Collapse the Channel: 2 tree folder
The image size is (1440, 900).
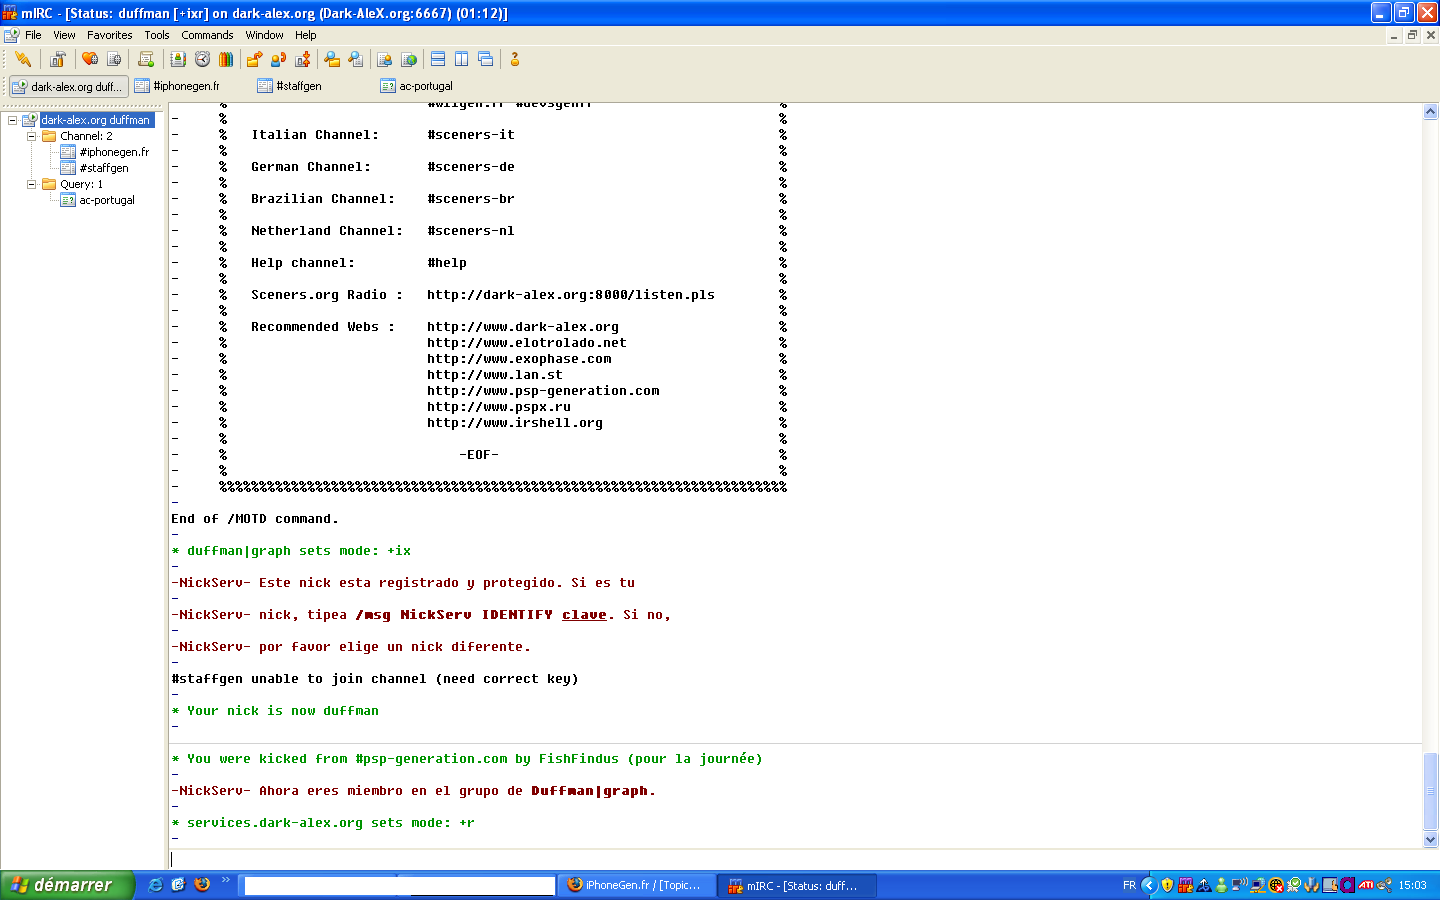(31, 136)
